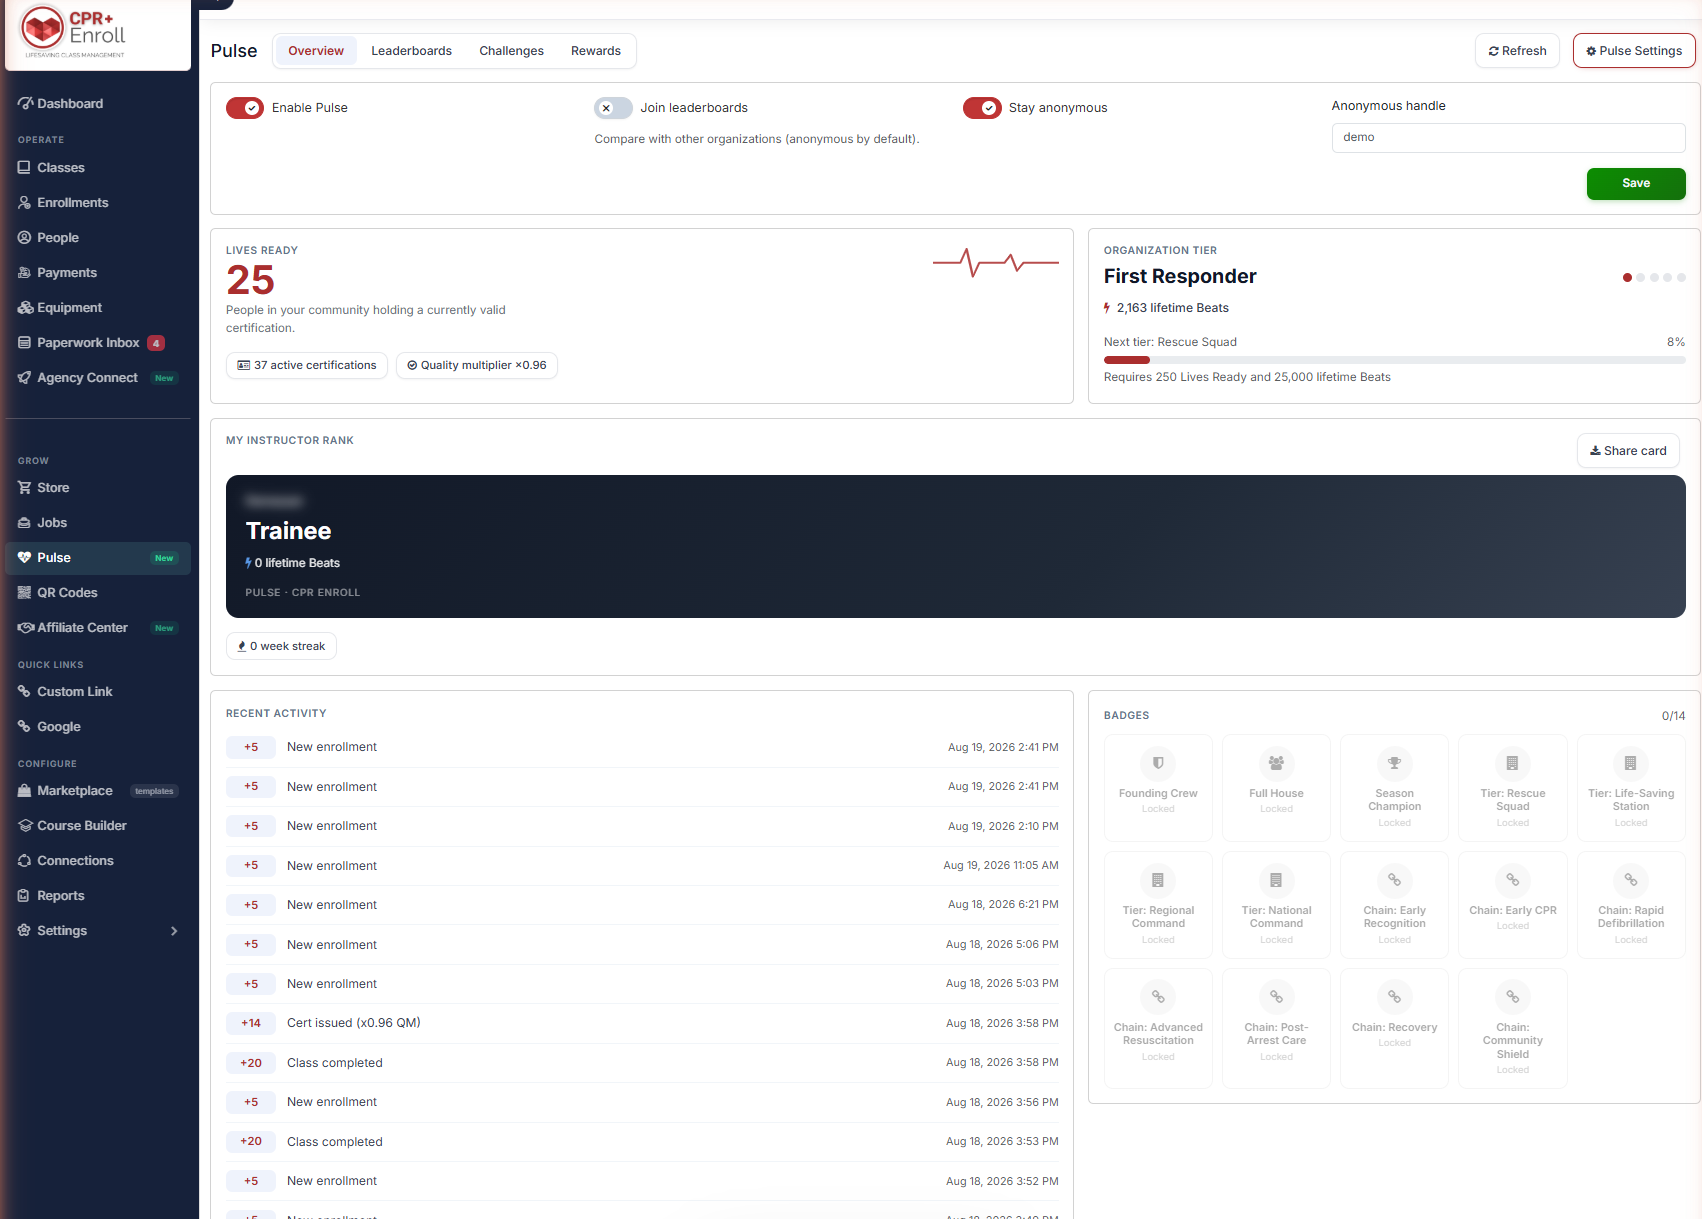Click the 0 week streak chip
The height and width of the screenshot is (1219, 1702).
point(281,646)
